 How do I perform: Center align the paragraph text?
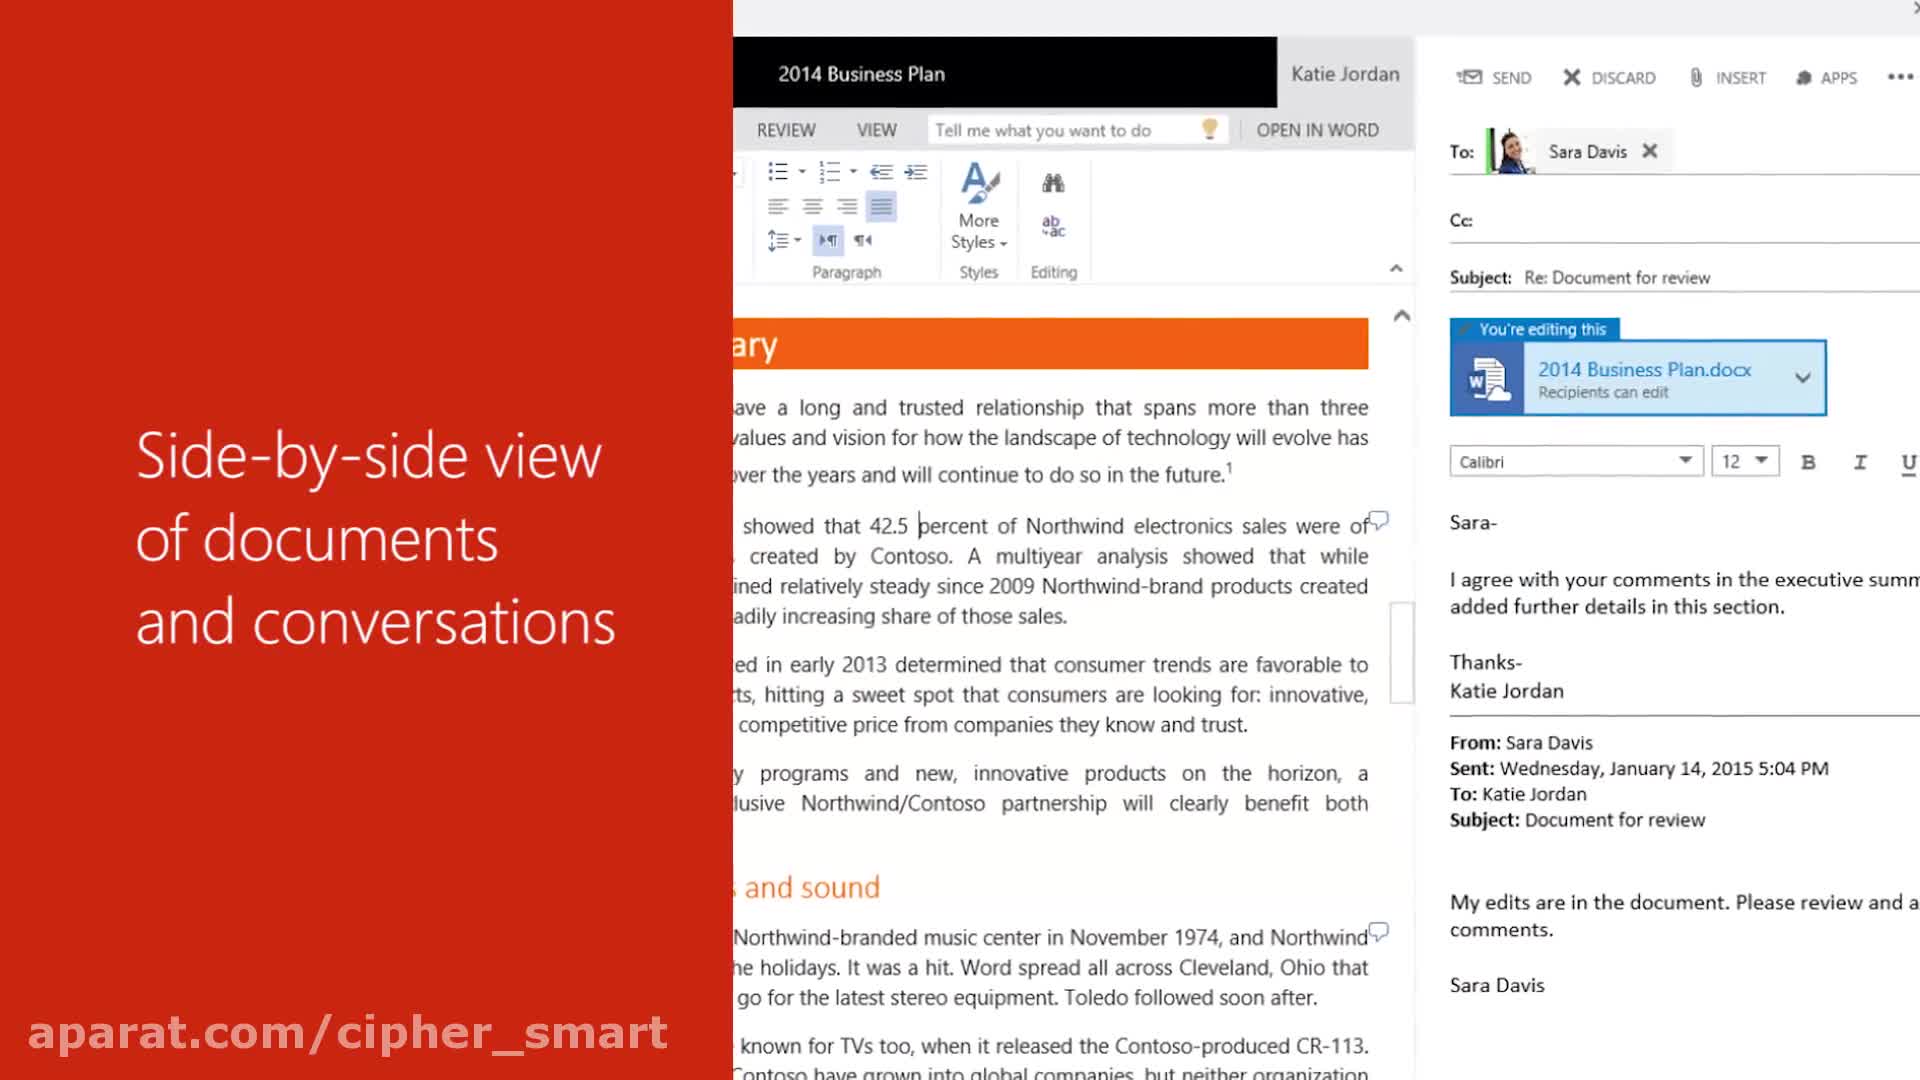[x=813, y=206]
